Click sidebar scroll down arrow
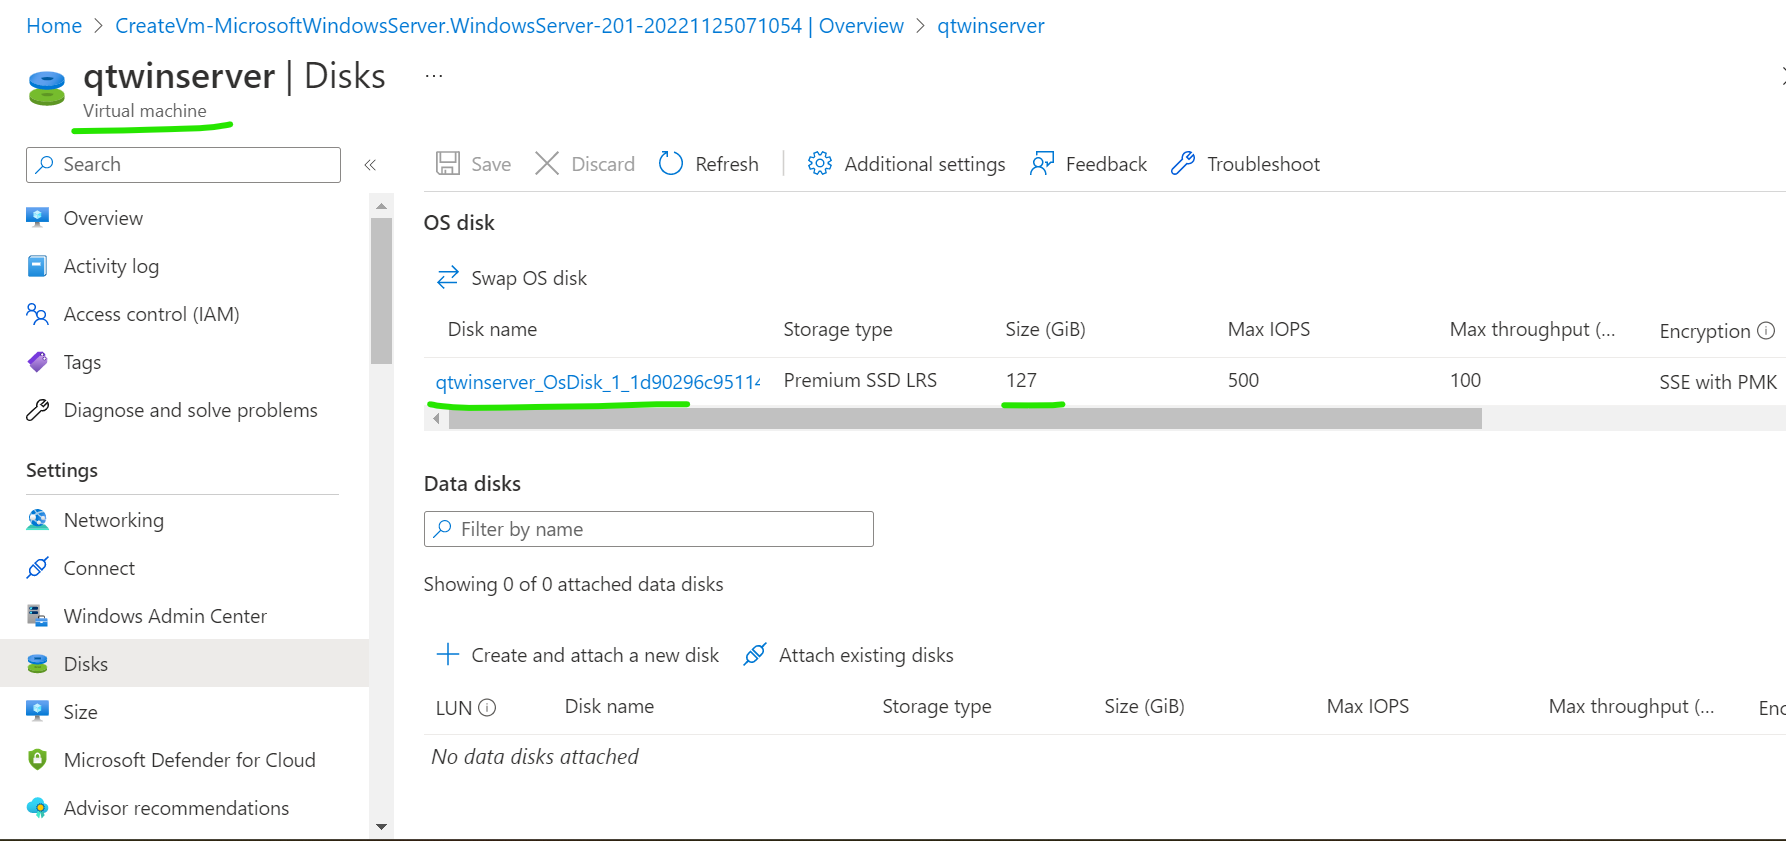 381,827
